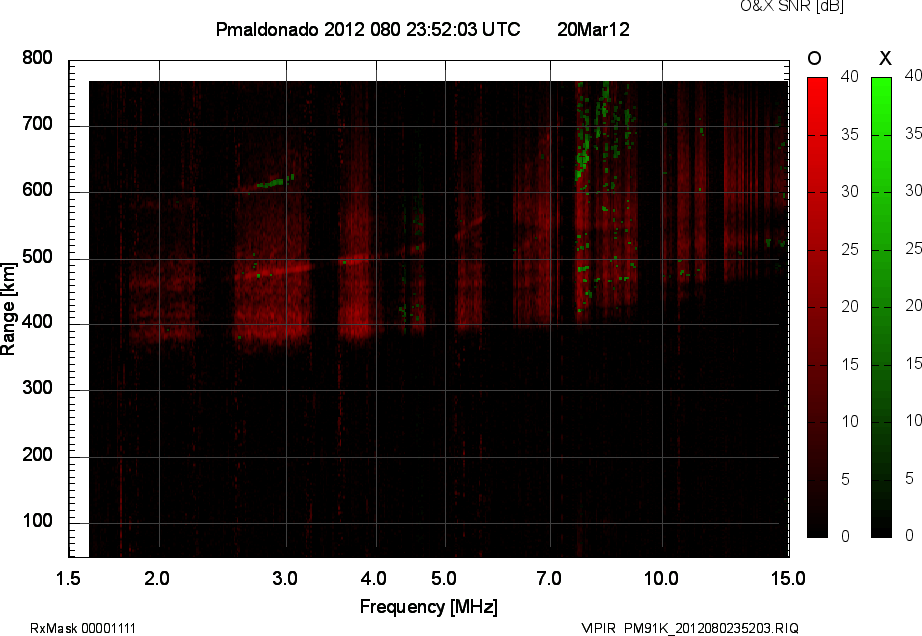922x636 pixels.
Task: Click the 300 range axis tick label
Action: 37,388
